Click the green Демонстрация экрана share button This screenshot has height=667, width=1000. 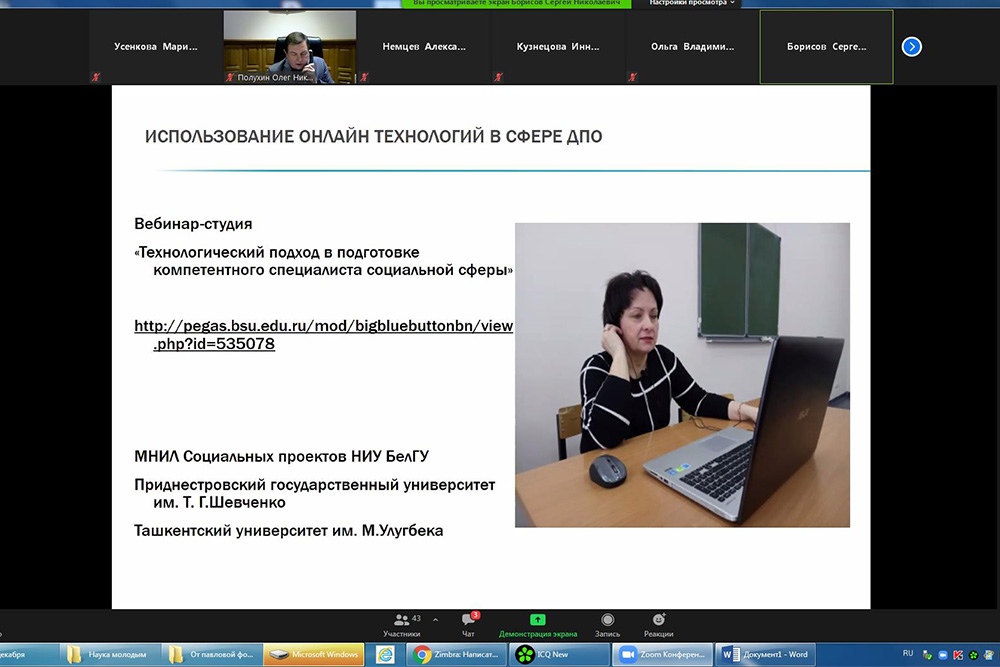(538, 625)
